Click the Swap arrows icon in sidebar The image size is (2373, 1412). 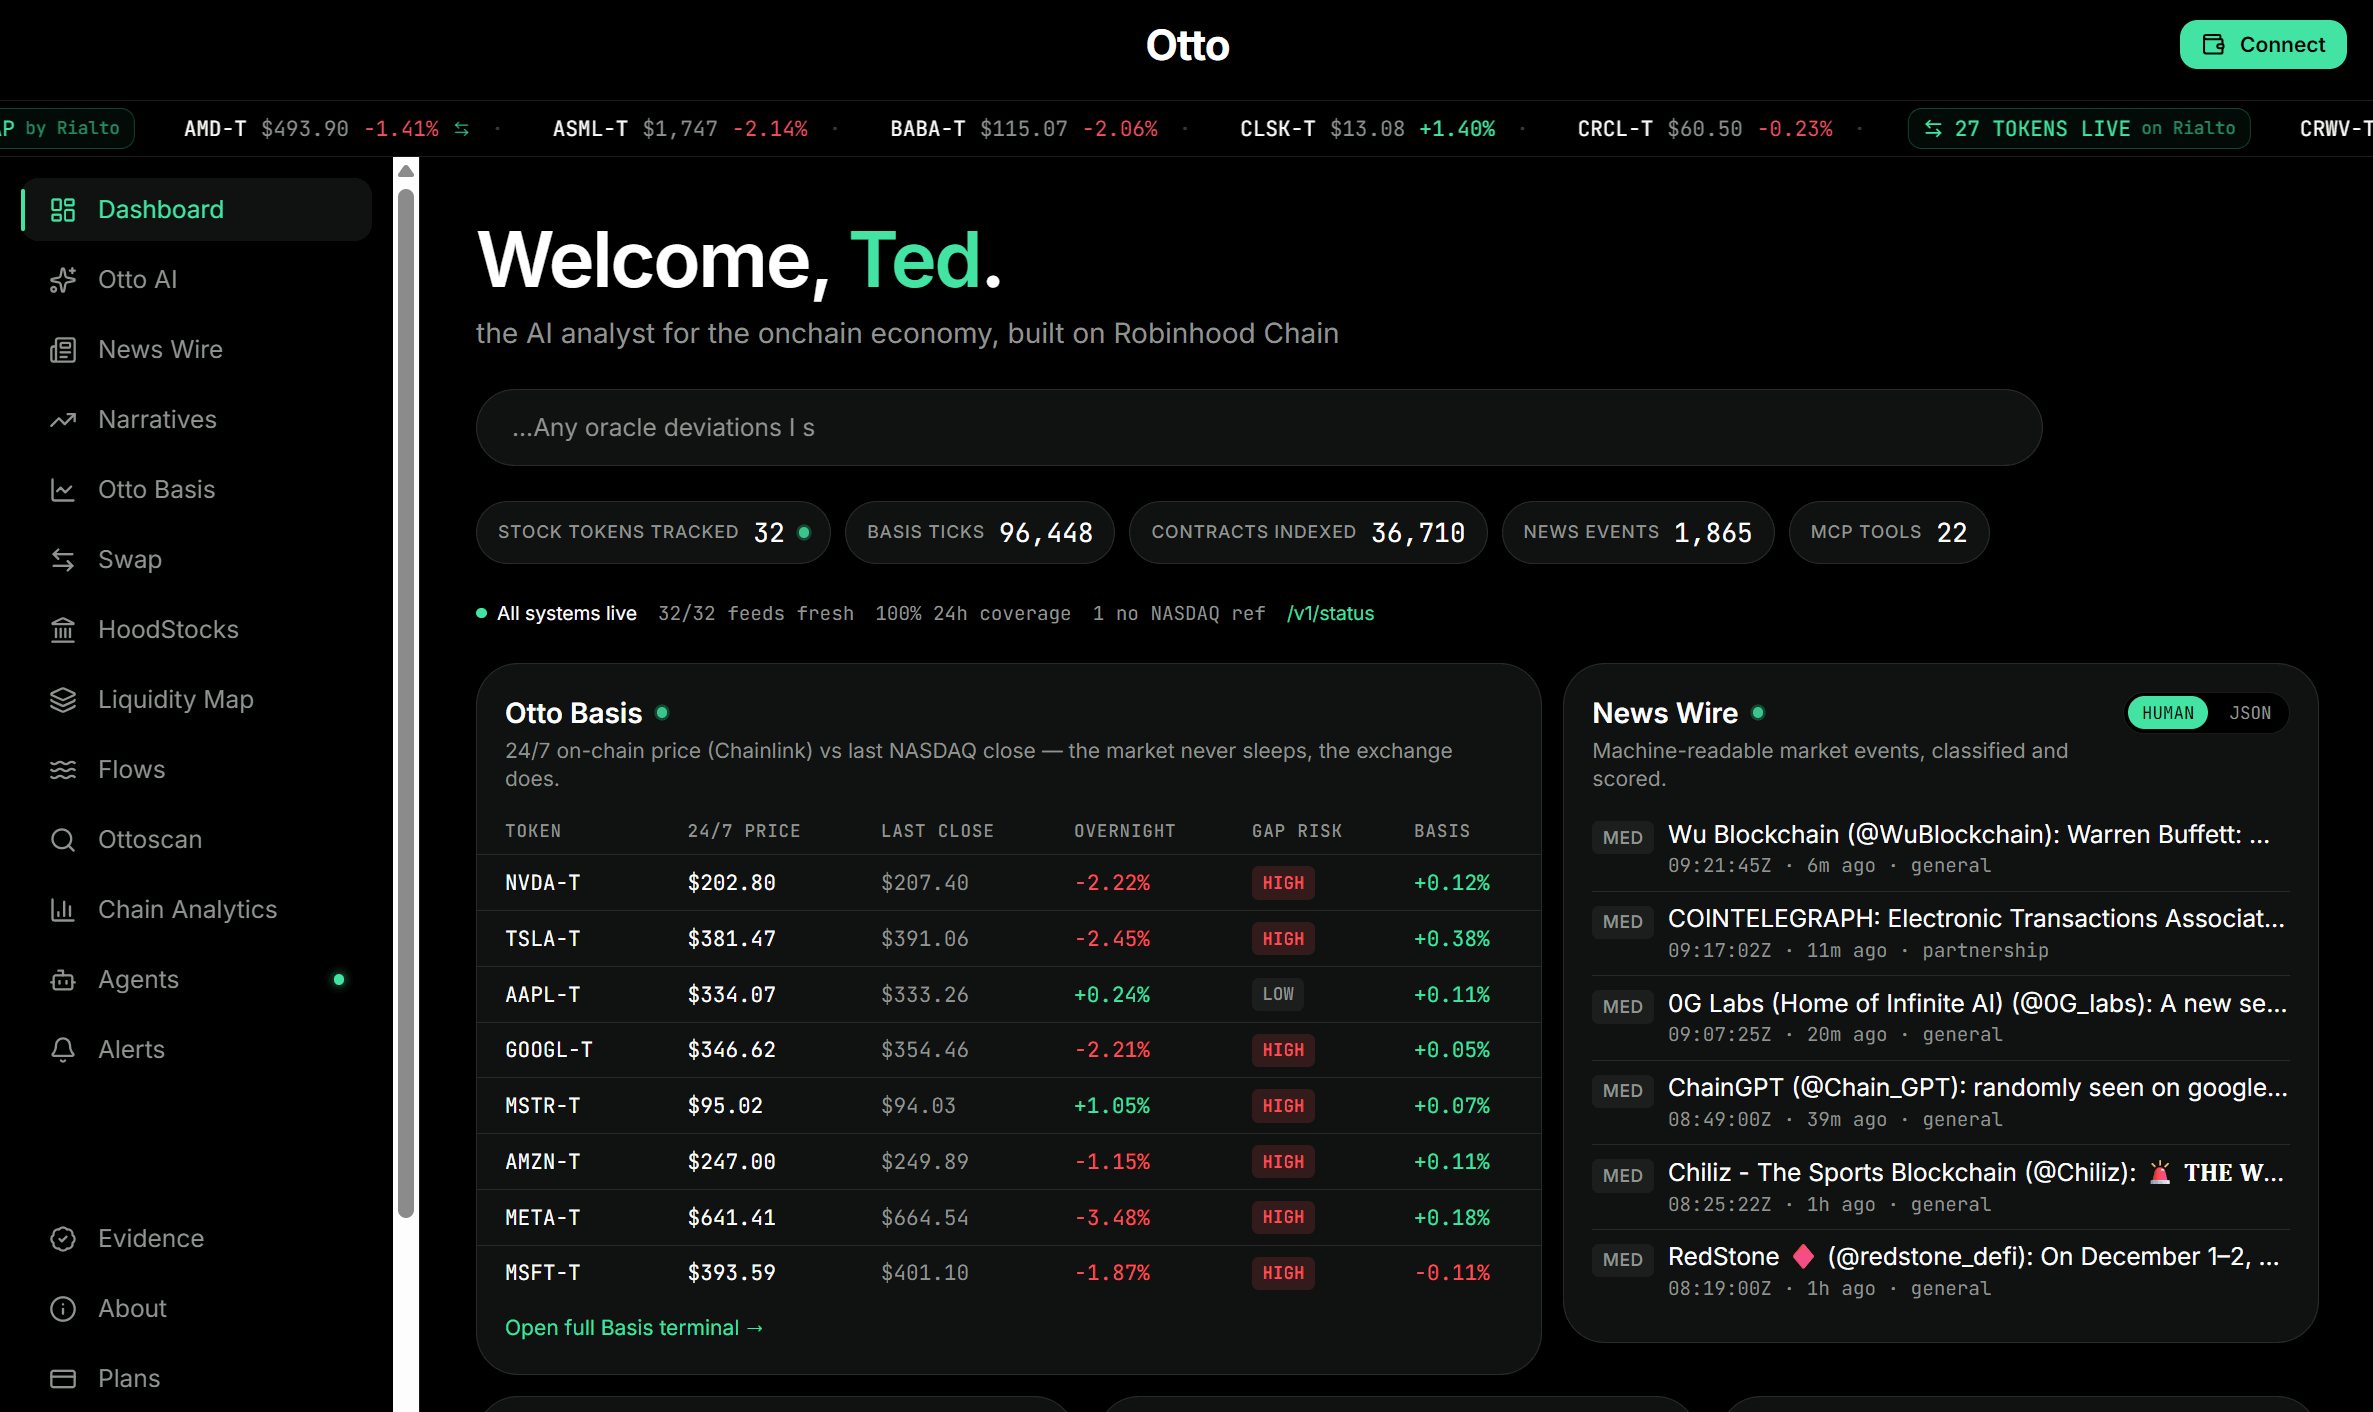(x=63, y=560)
